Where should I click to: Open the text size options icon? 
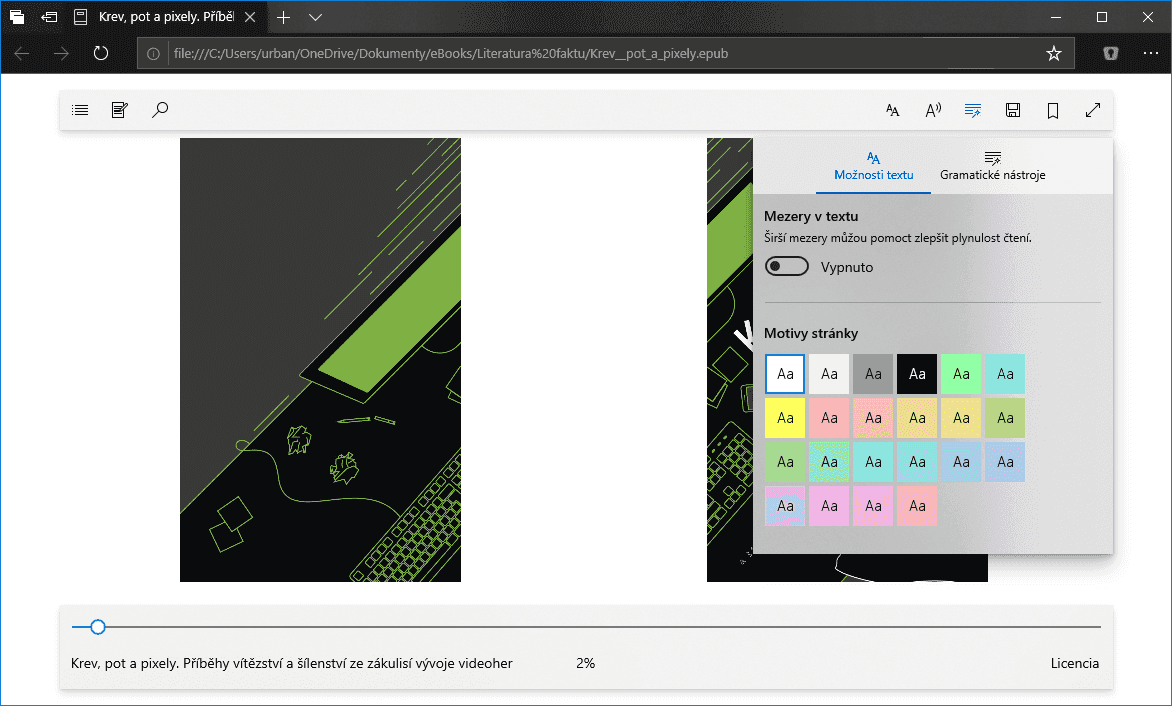coord(892,111)
